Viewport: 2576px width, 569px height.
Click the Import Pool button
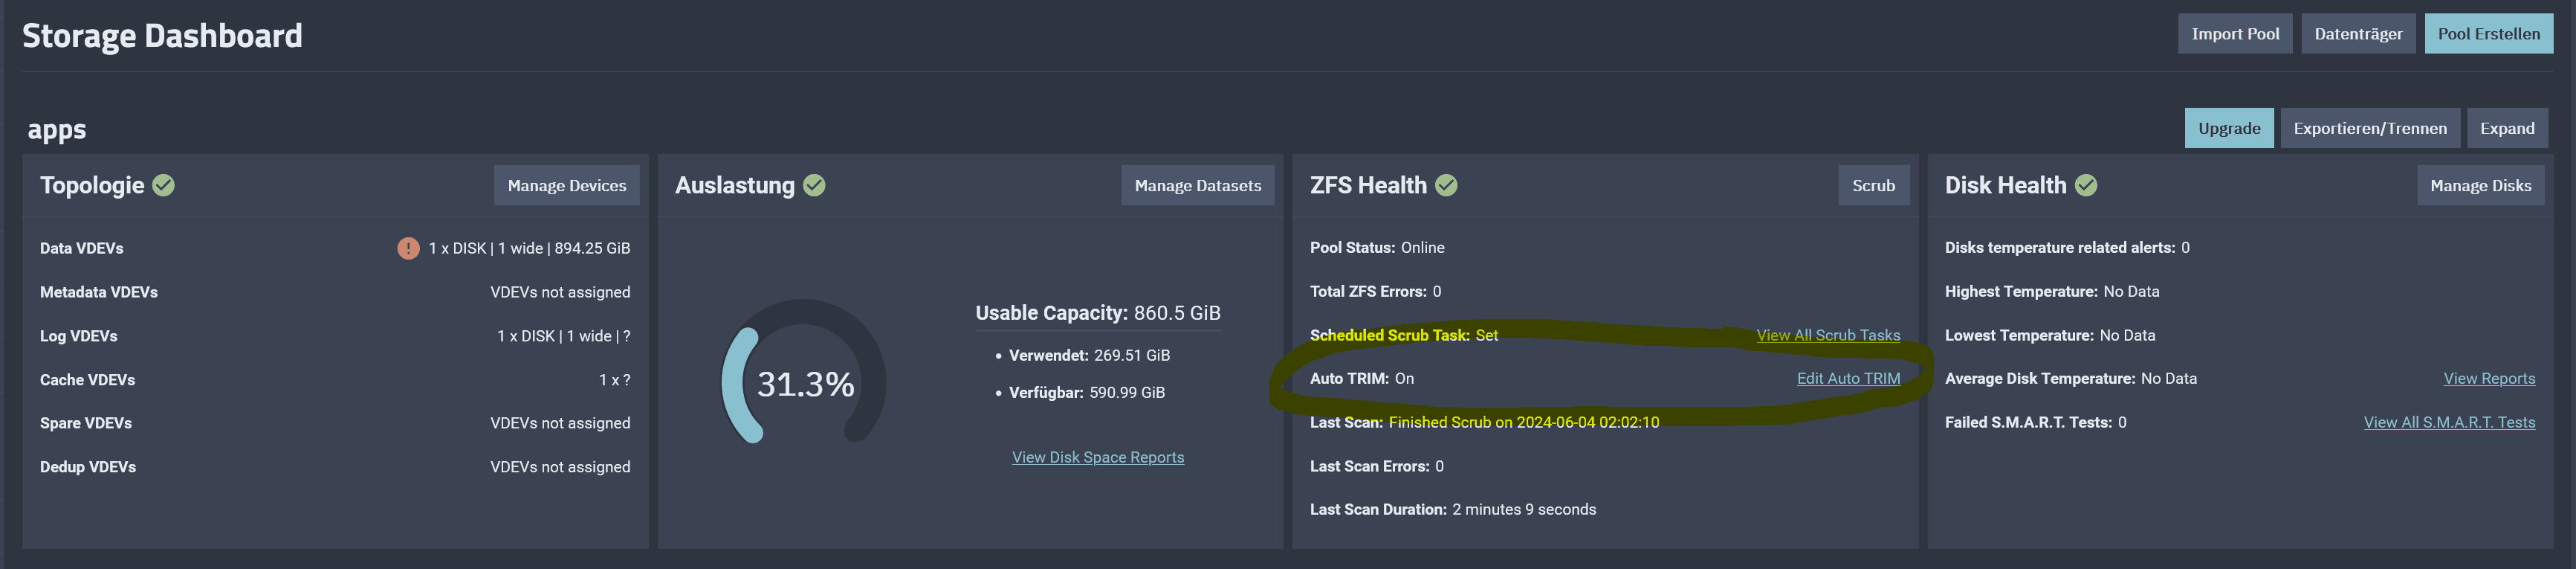point(2235,33)
